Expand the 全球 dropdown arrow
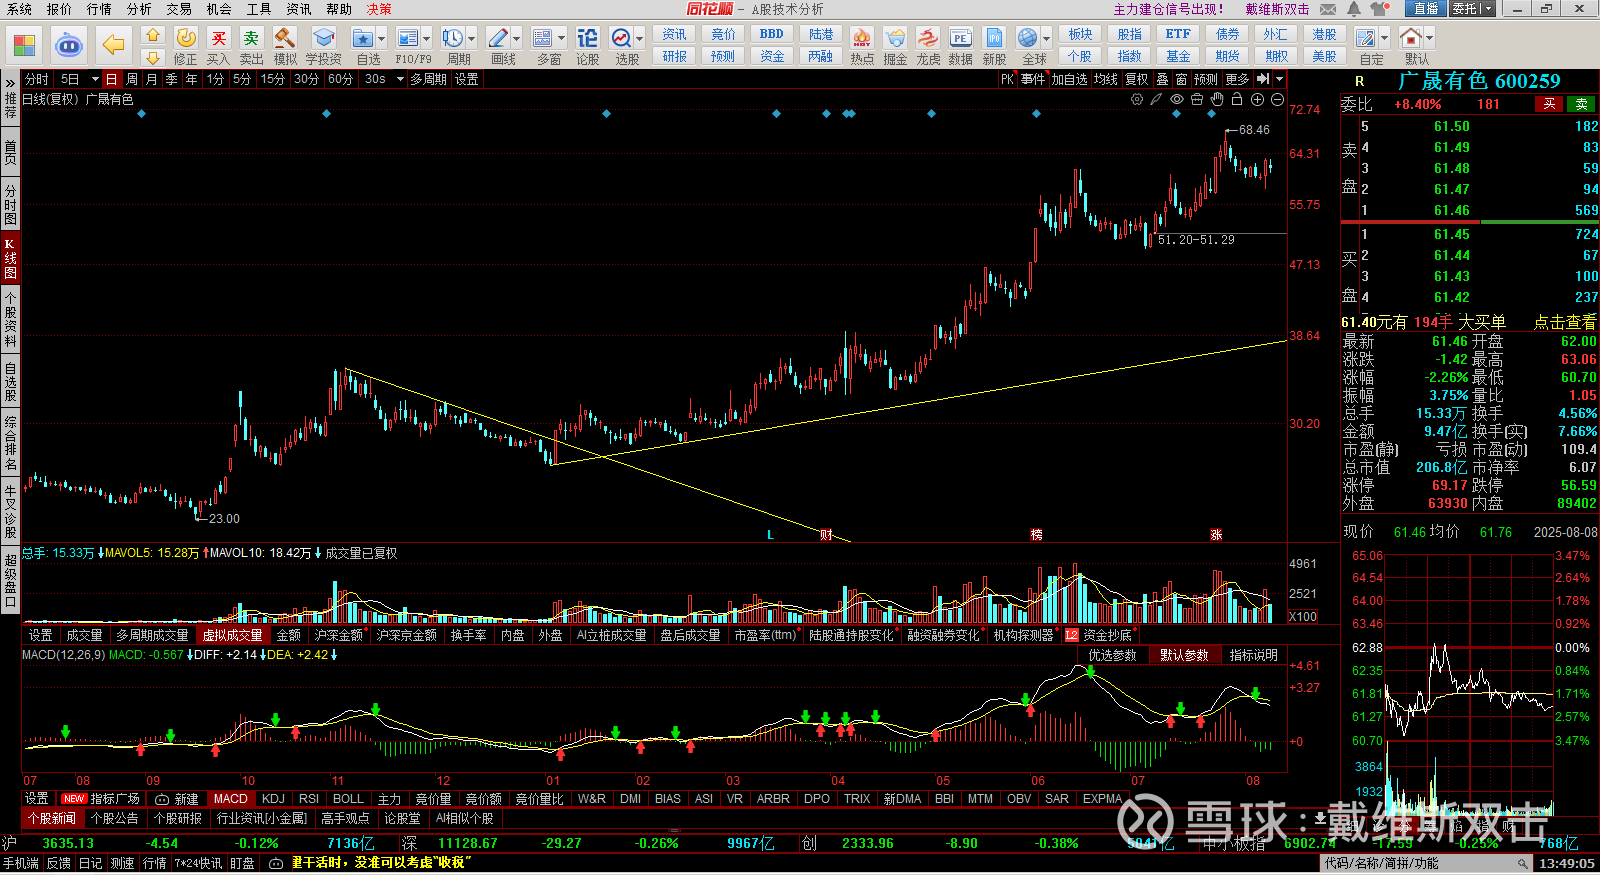Viewport: 1600px width, 875px height. pyautogui.click(x=1045, y=39)
